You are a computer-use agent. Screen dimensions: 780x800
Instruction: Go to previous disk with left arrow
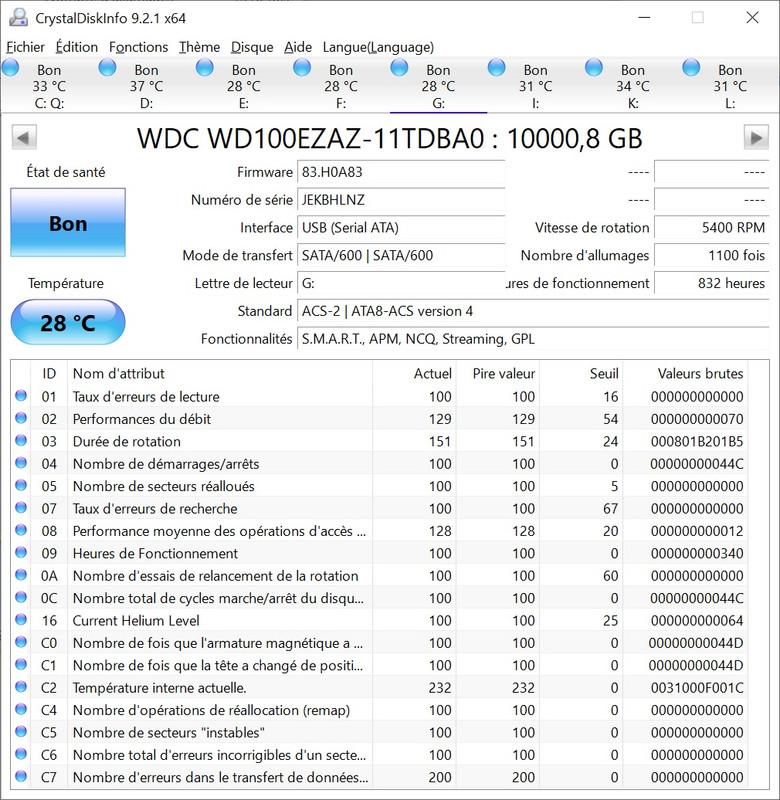(24, 137)
